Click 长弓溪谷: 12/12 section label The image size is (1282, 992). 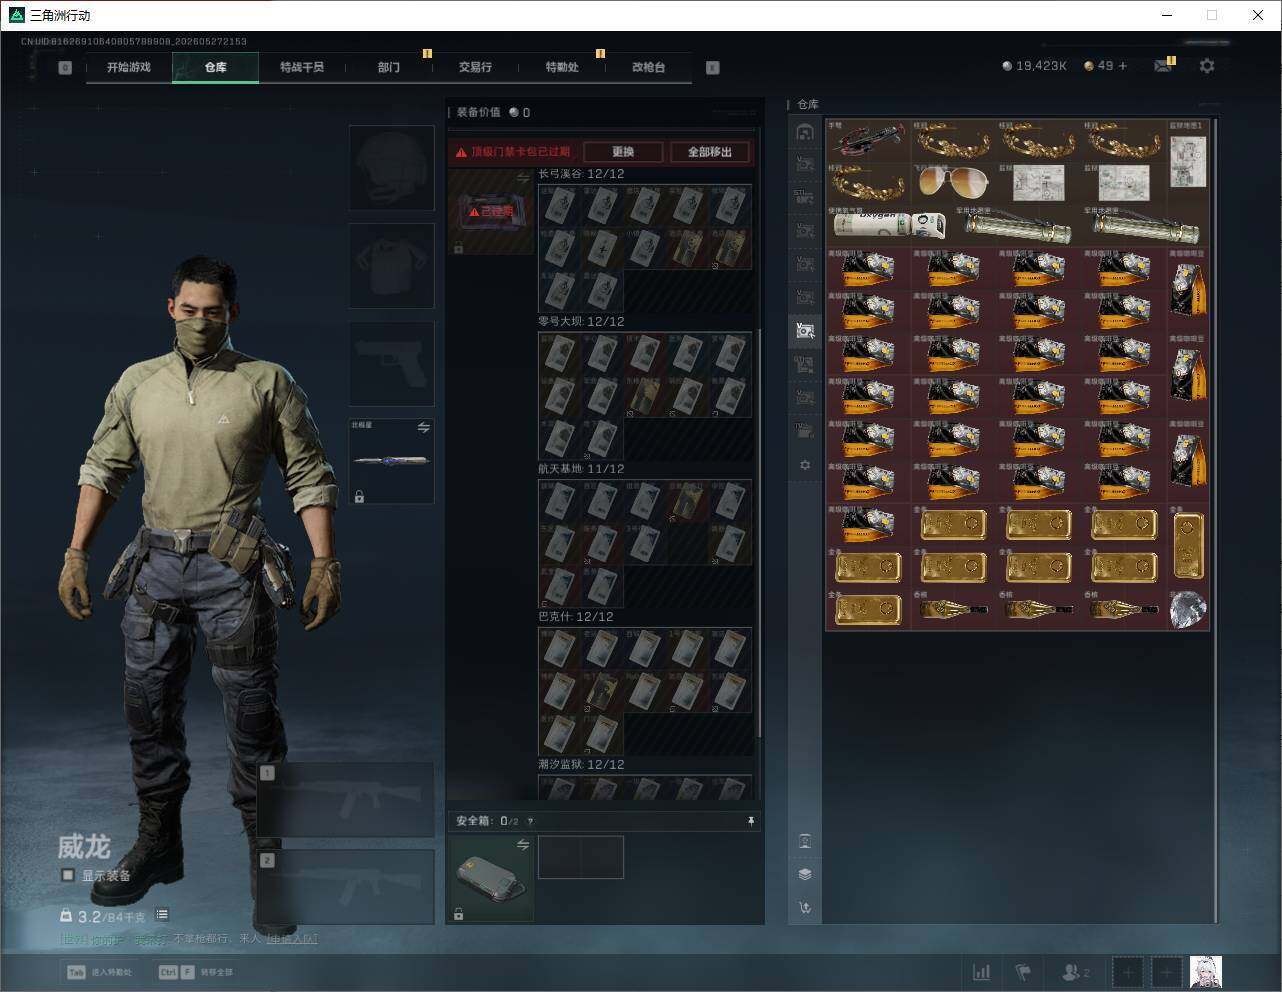(x=581, y=174)
